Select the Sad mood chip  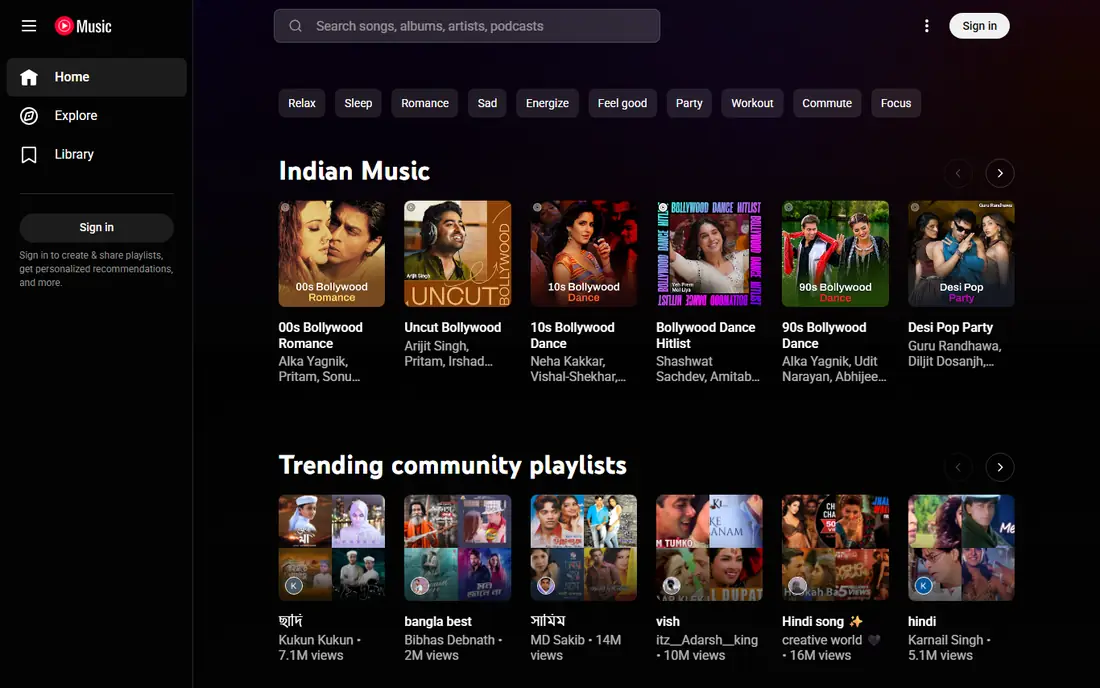coord(487,103)
